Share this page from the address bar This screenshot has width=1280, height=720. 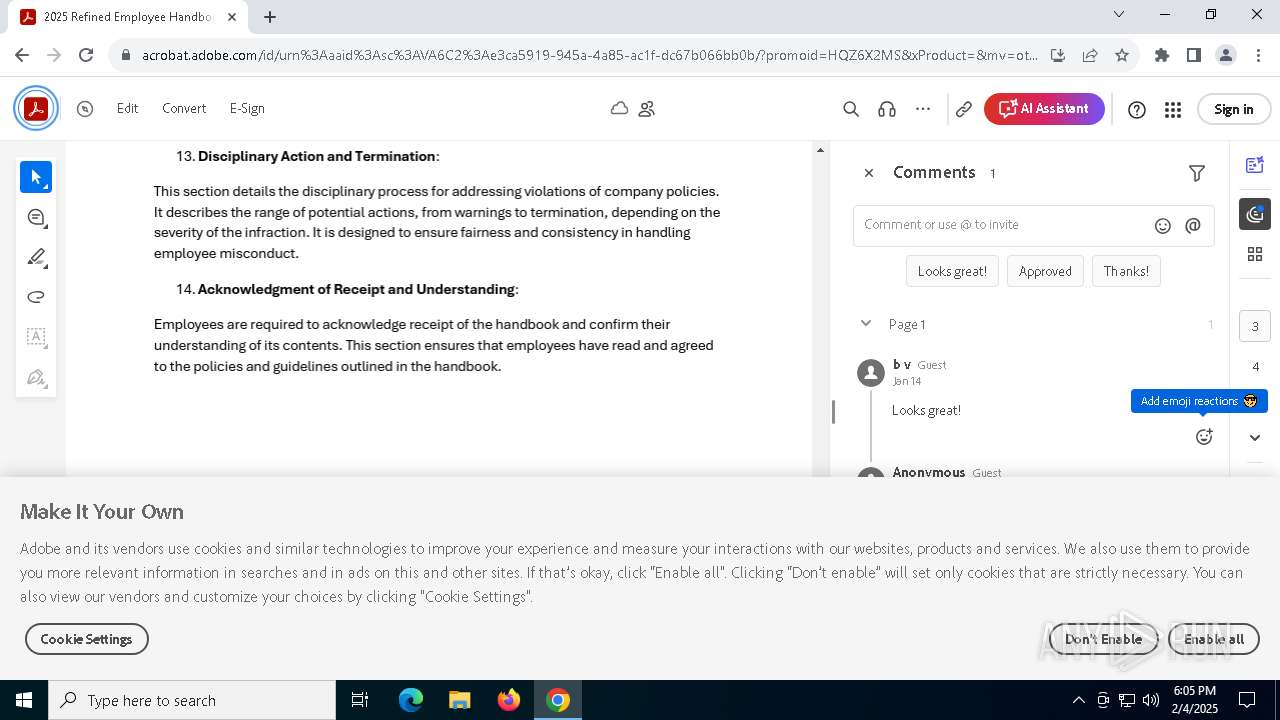tap(1090, 55)
